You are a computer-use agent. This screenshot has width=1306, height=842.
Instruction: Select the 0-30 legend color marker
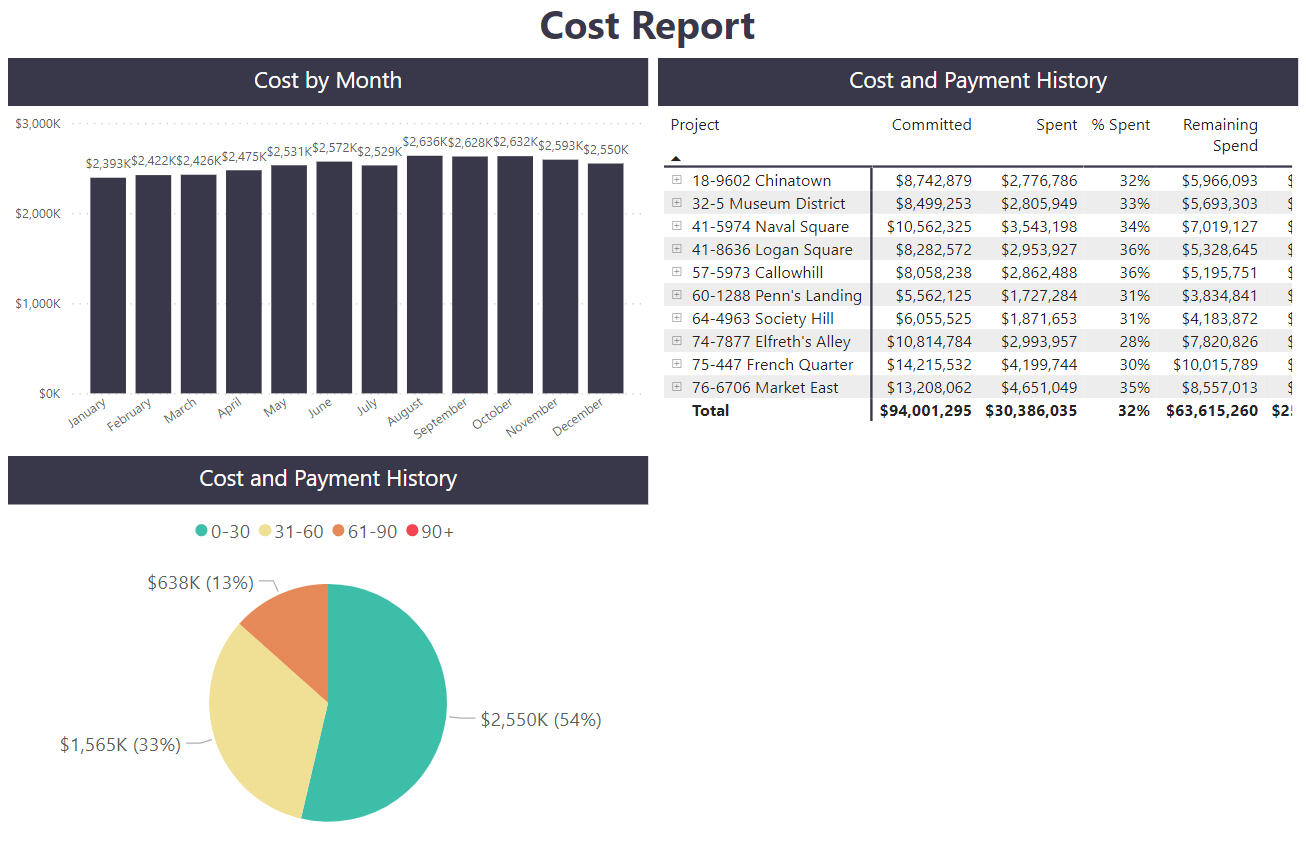tap(202, 532)
